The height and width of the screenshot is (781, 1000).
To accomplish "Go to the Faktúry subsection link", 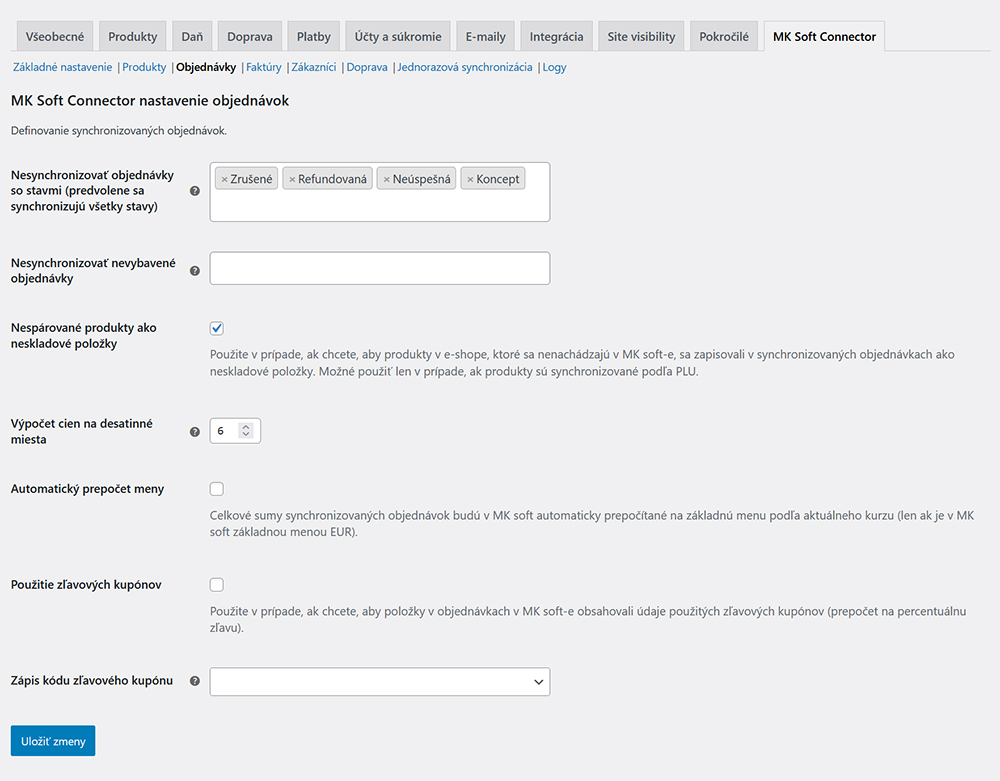I will [x=264, y=67].
